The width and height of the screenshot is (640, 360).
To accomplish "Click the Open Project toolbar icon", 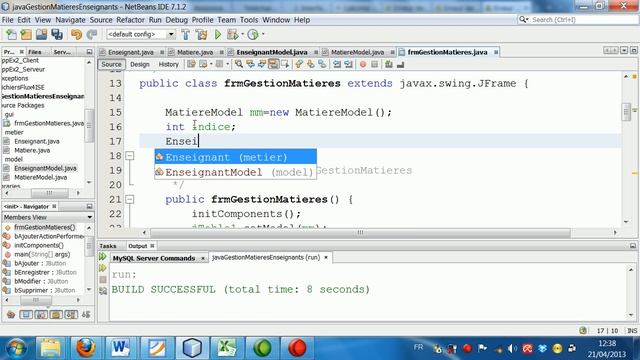I will coord(41,35).
